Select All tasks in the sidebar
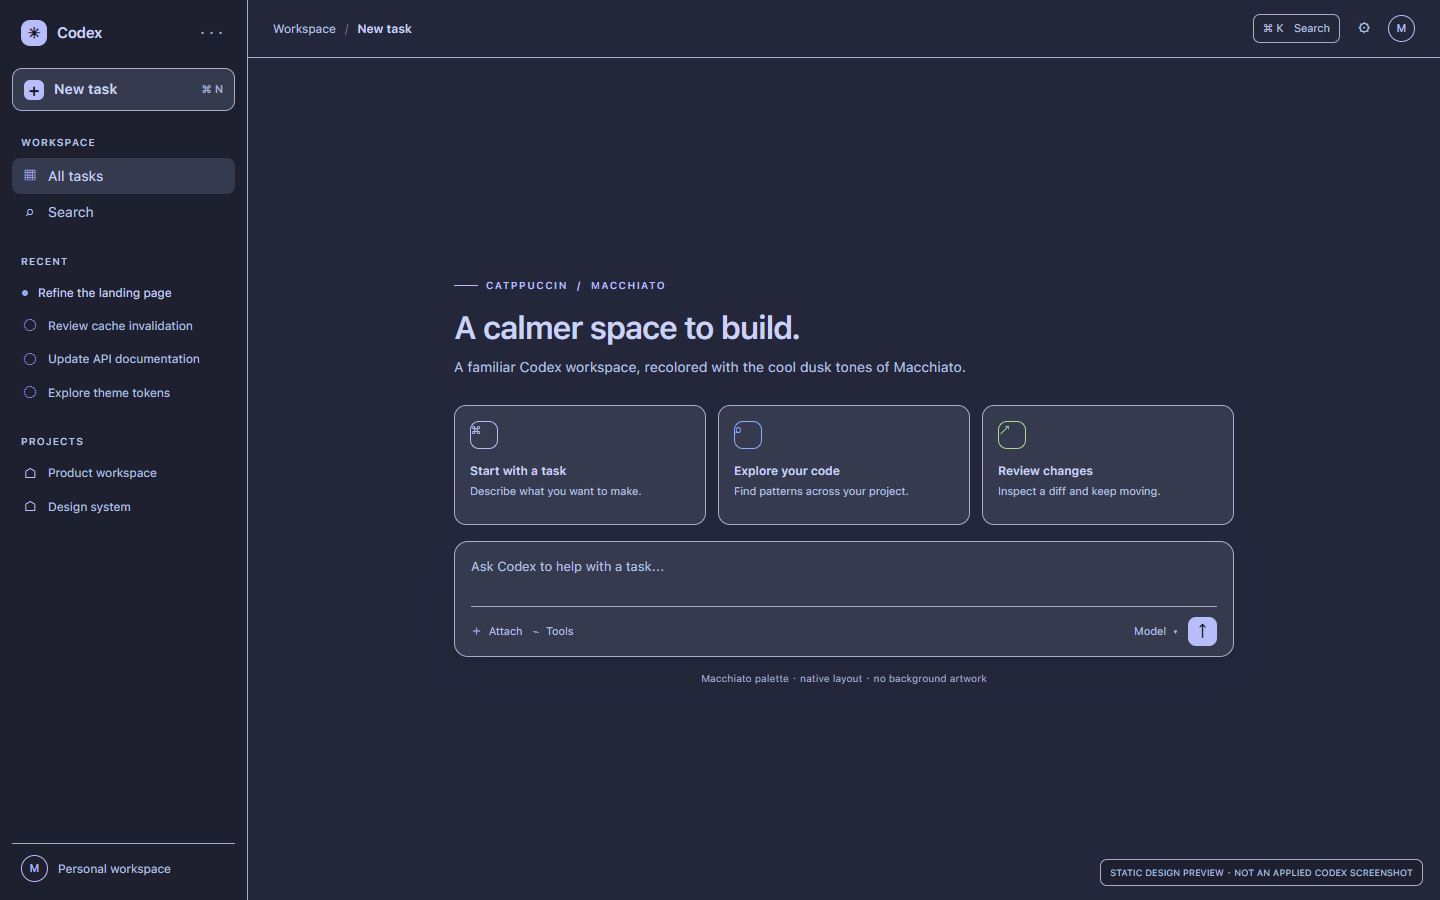 click(x=123, y=176)
